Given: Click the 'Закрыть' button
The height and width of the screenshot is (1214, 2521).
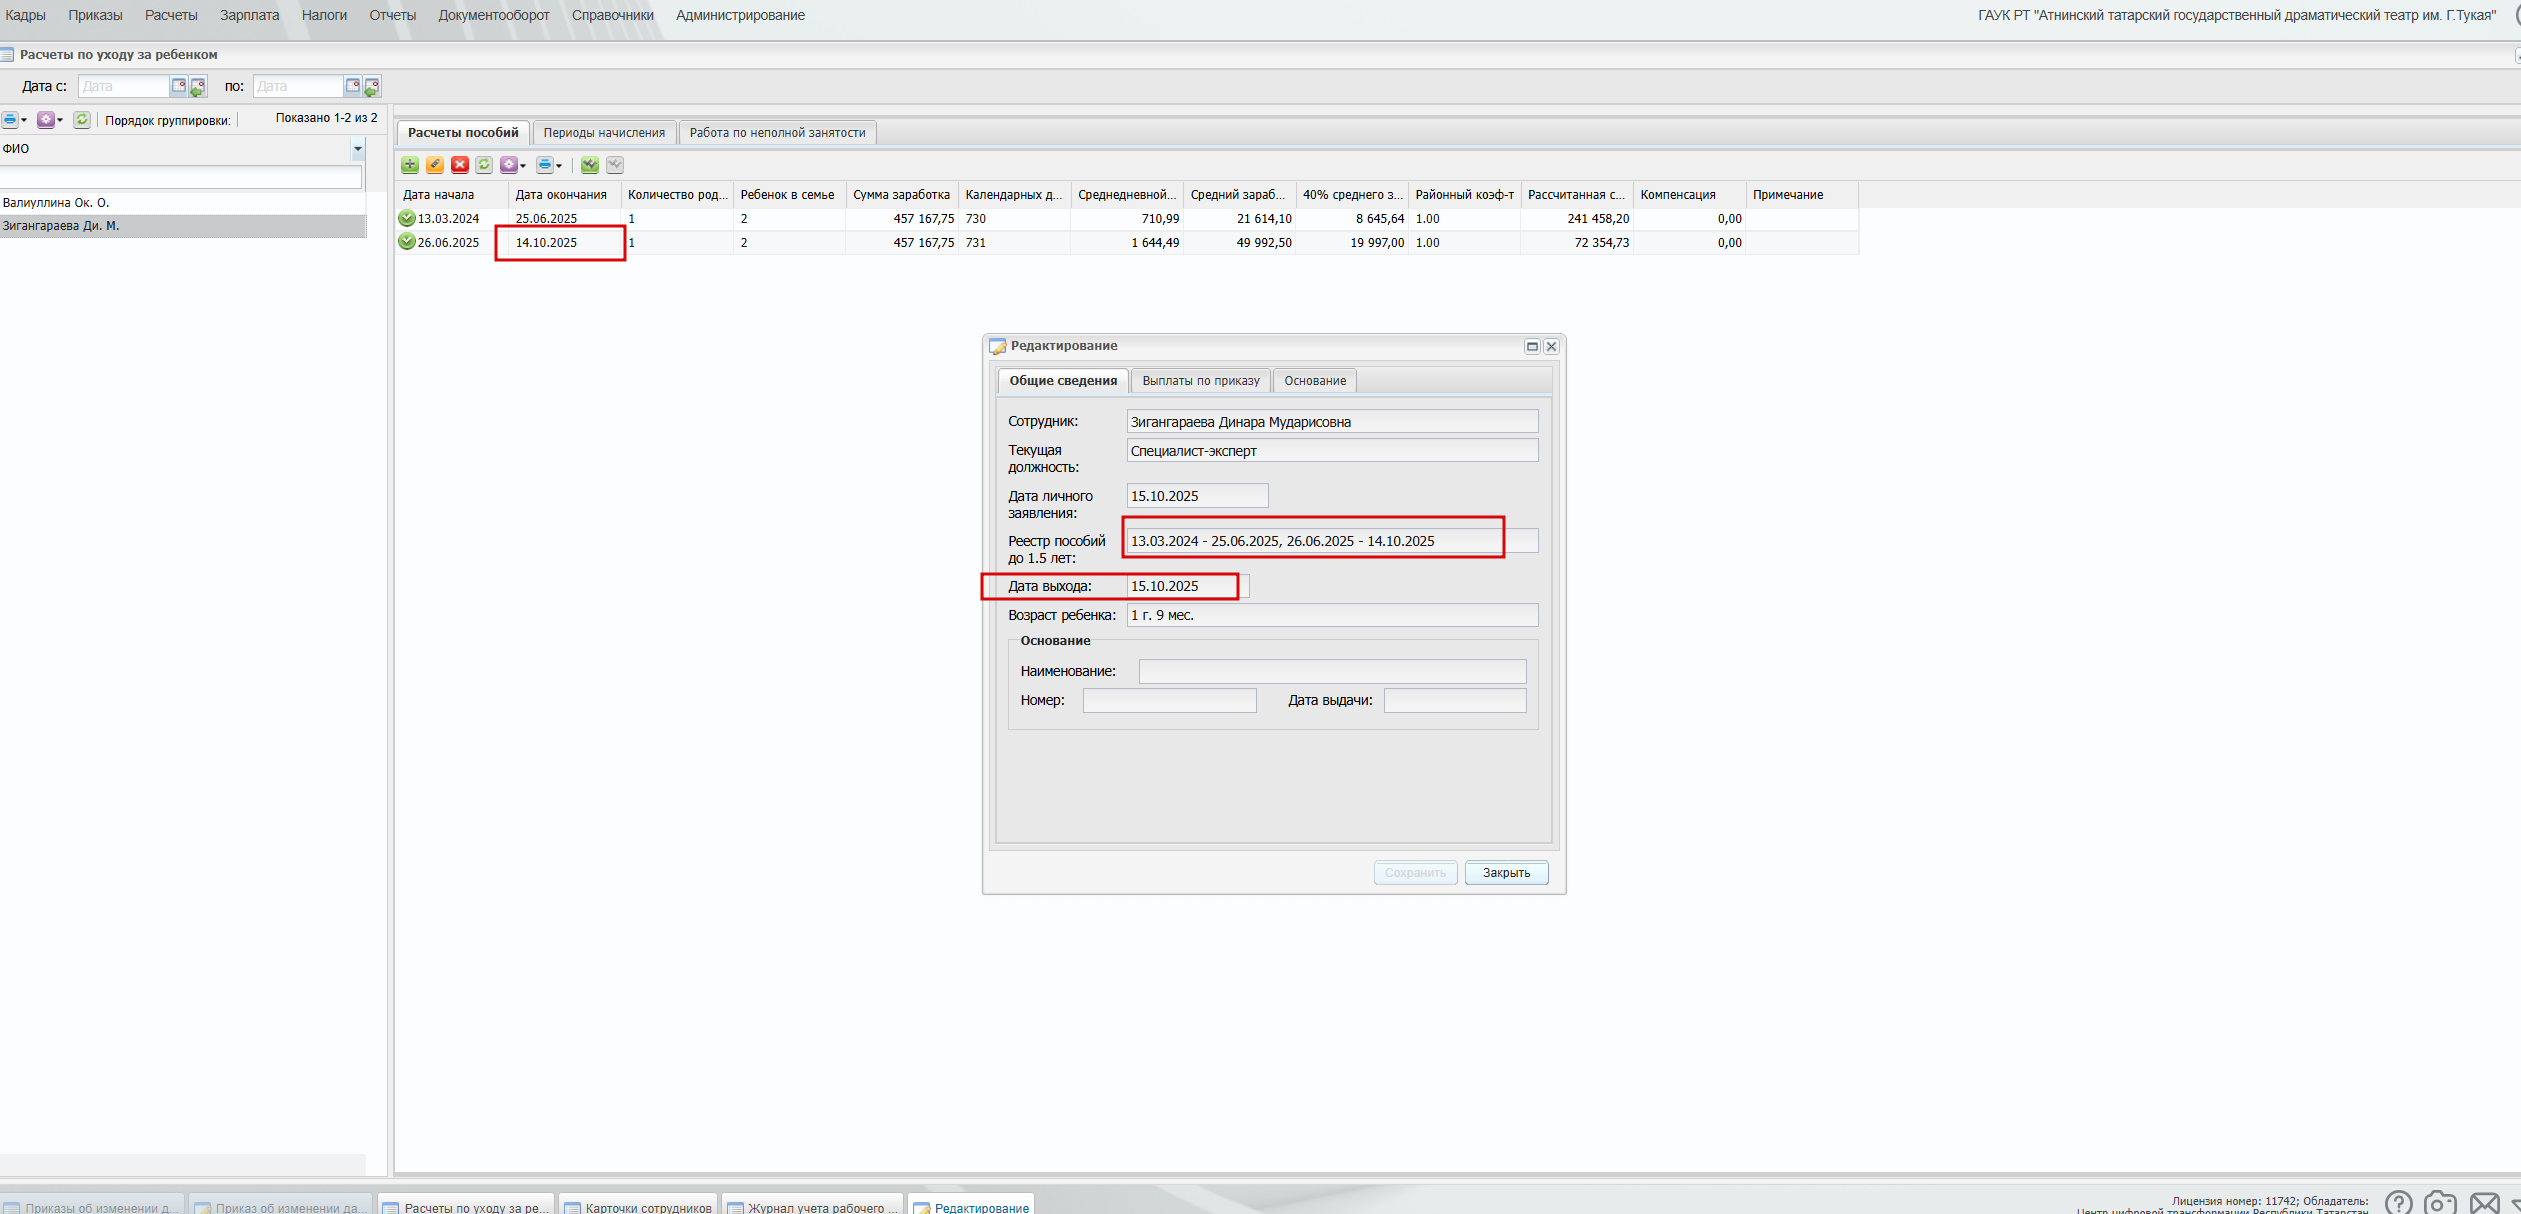Looking at the screenshot, I should click(x=1505, y=873).
